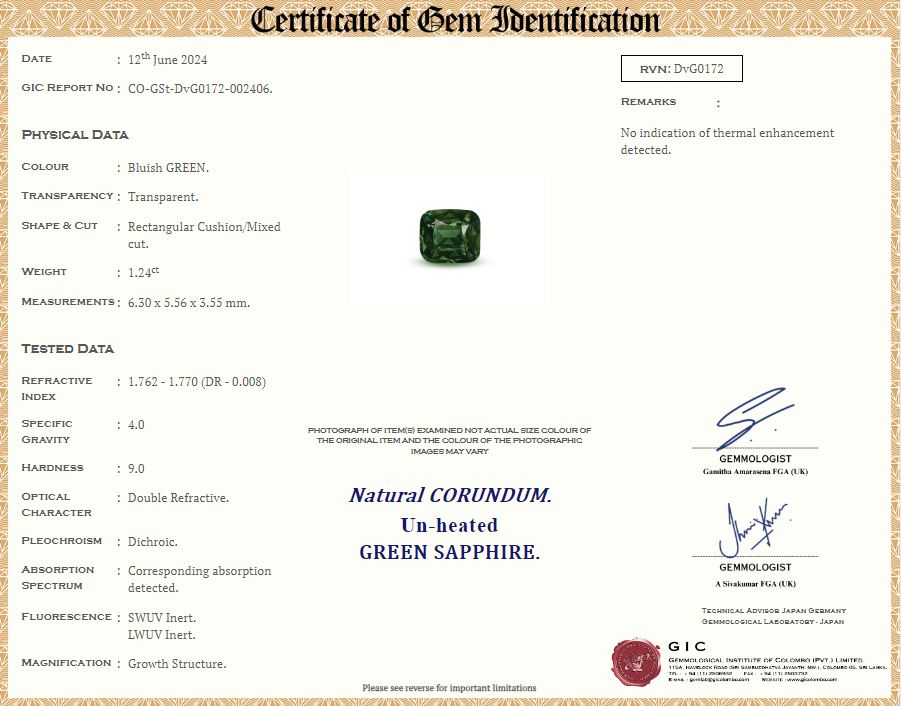Click the 'Please see reverse' limitations note
The height and width of the screenshot is (706, 901).
click(449, 688)
